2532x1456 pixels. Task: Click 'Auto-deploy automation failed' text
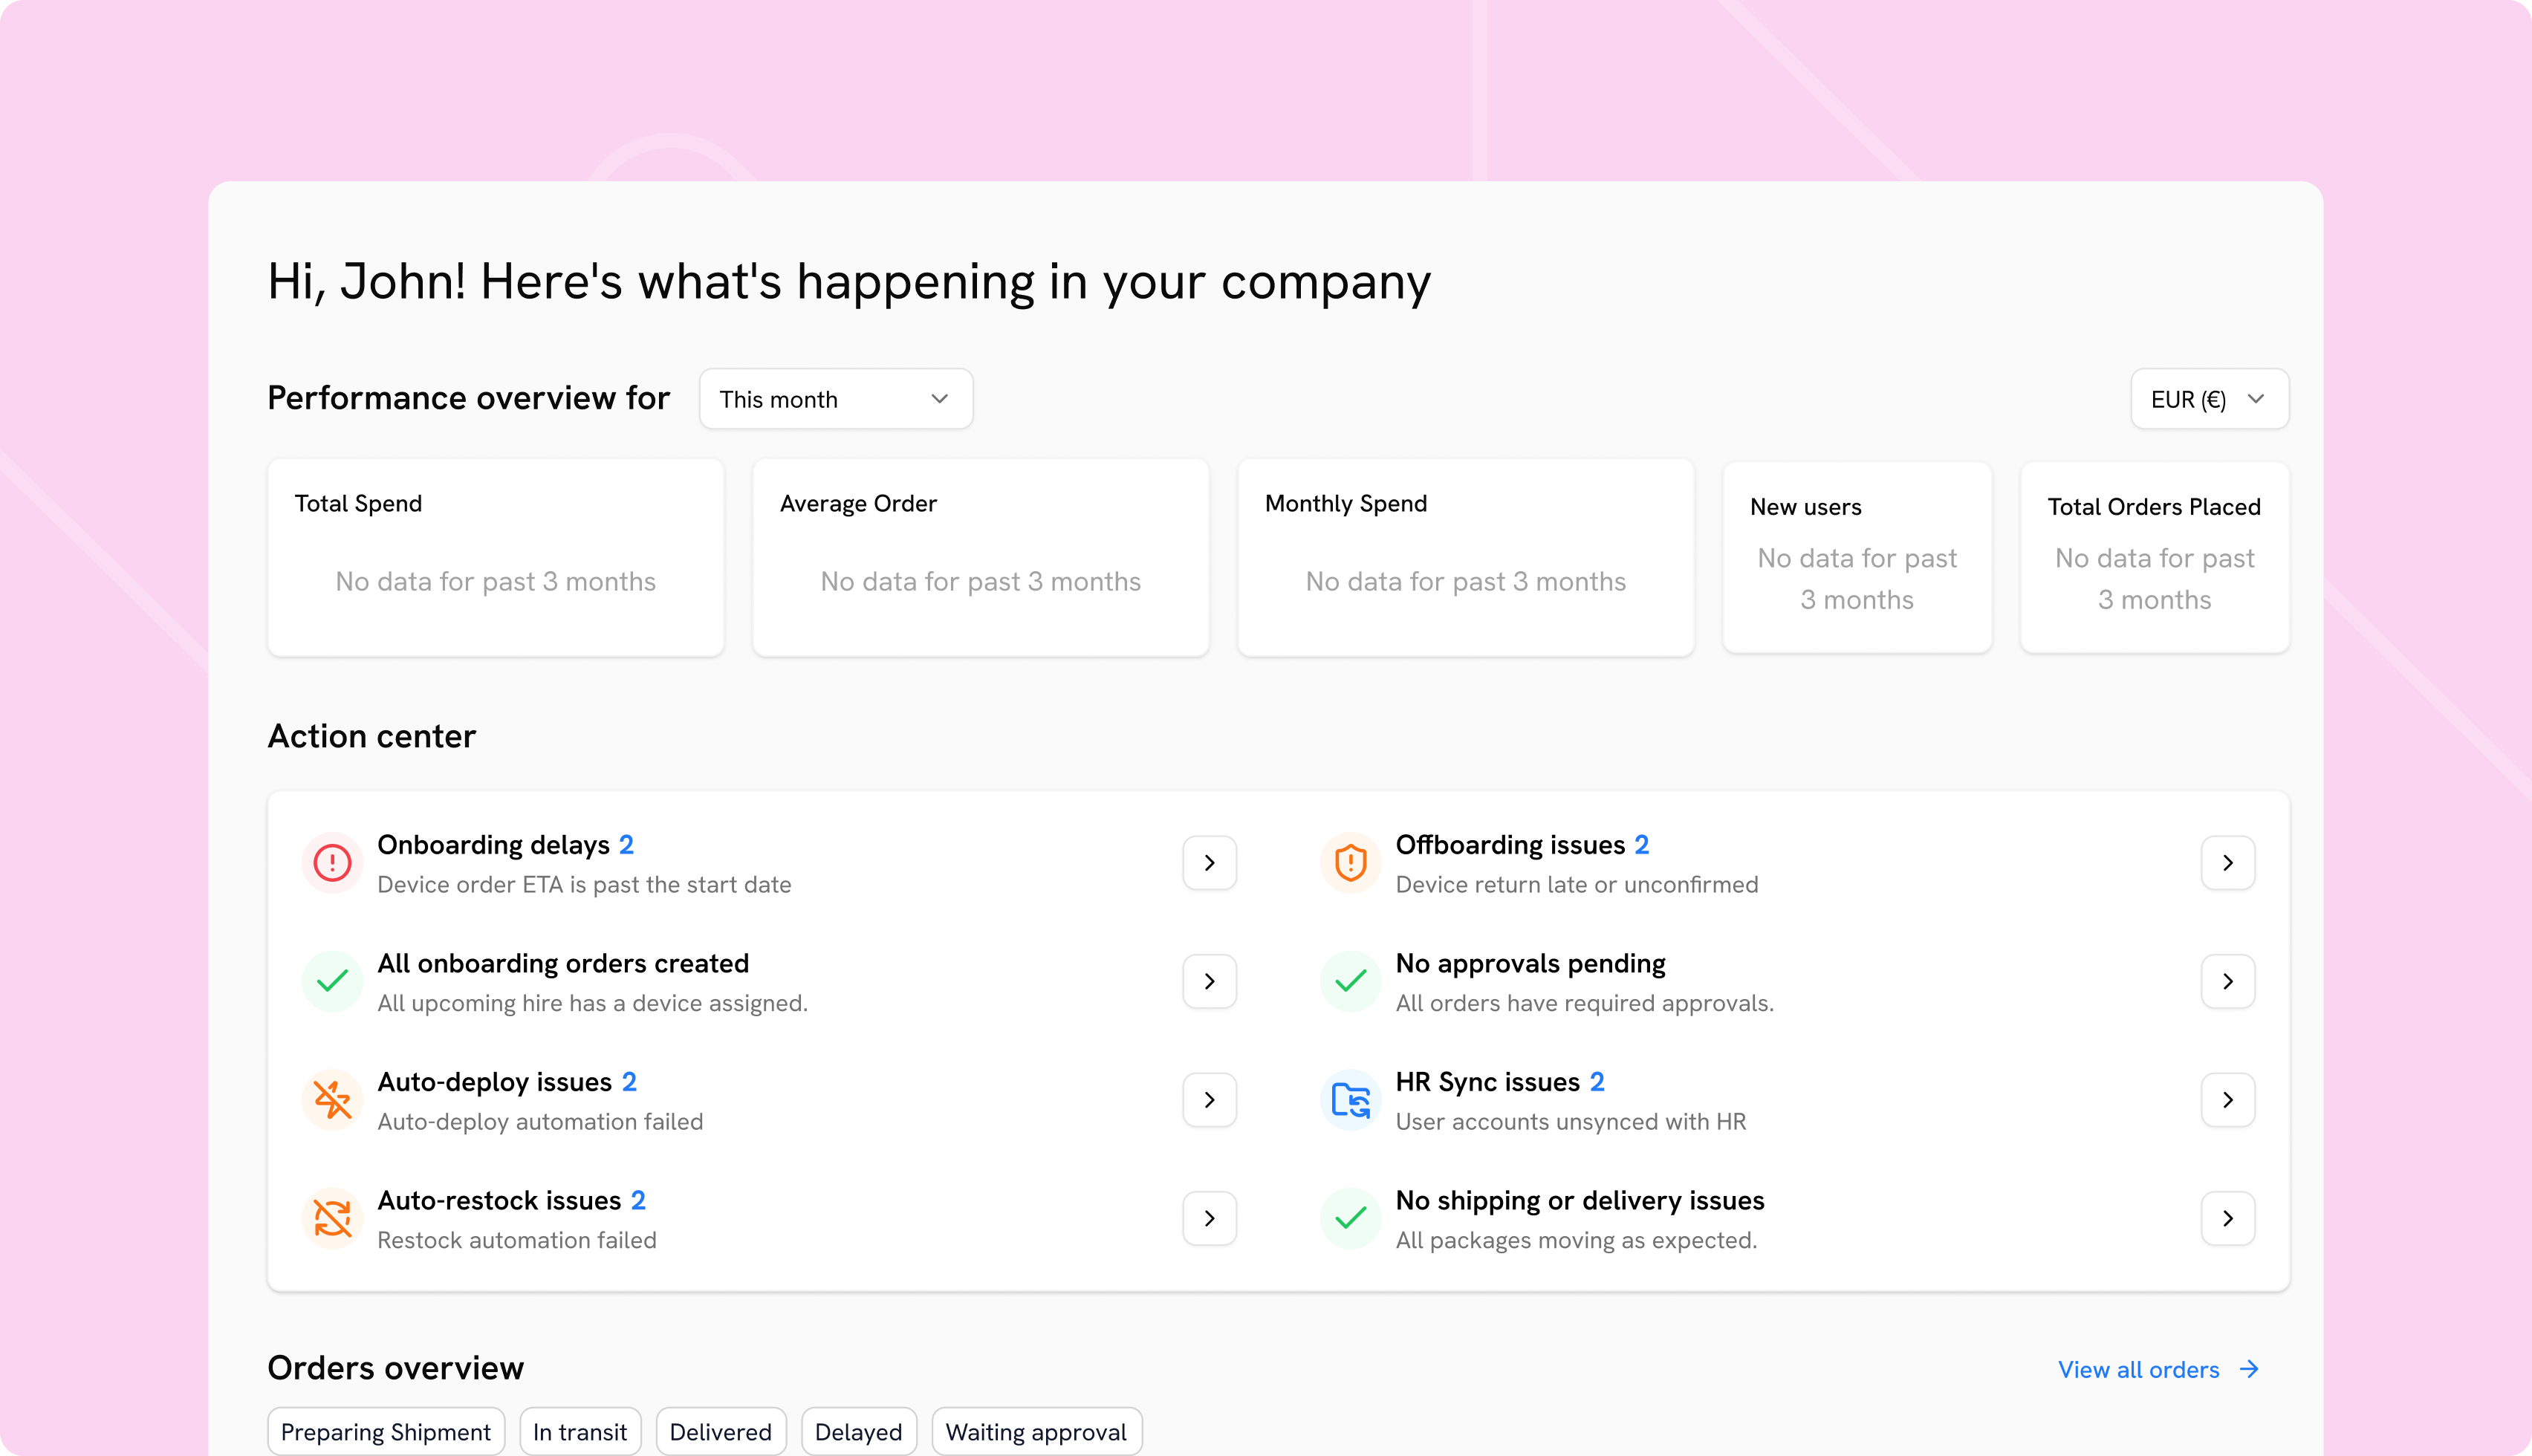pos(540,1122)
